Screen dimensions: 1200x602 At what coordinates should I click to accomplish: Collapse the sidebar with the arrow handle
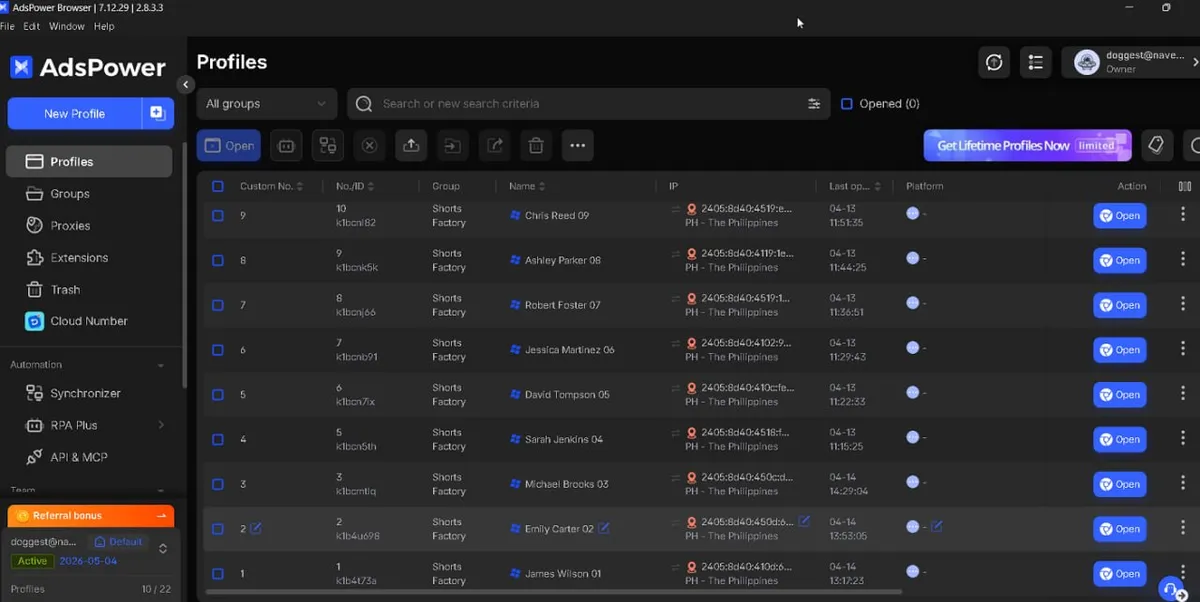click(185, 85)
